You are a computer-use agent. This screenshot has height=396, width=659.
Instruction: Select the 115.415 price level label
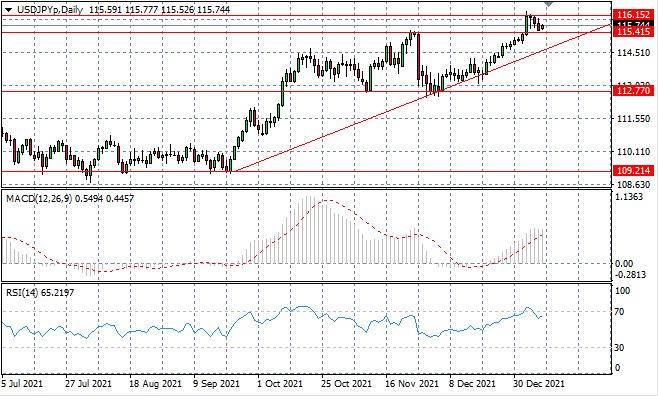pos(633,32)
